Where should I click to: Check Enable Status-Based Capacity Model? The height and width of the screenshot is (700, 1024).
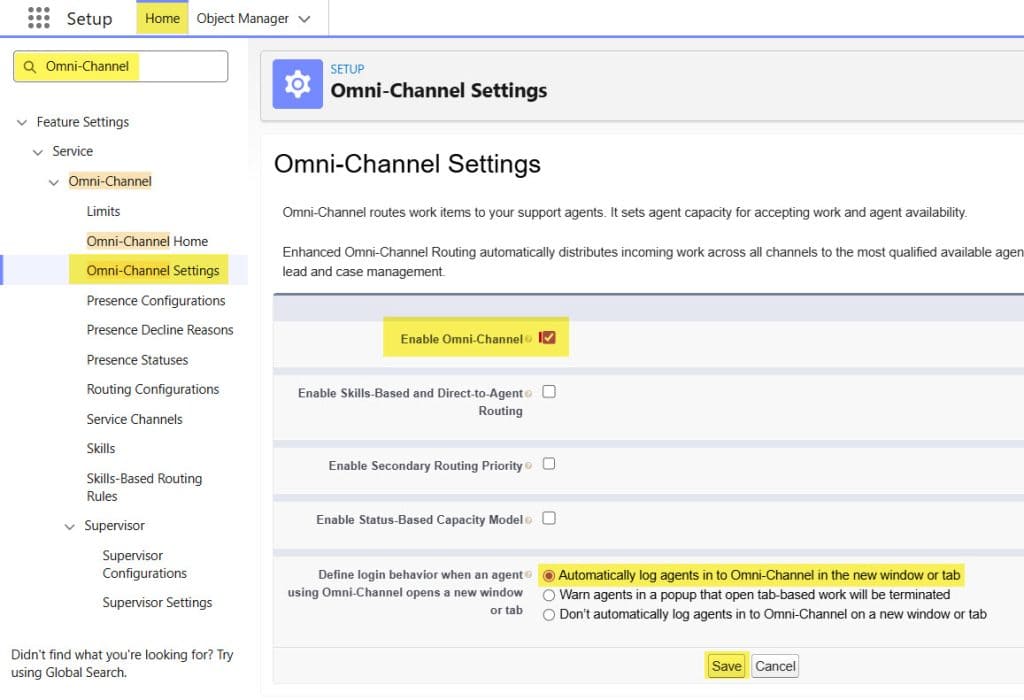pyautogui.click(x=549, y=518)
